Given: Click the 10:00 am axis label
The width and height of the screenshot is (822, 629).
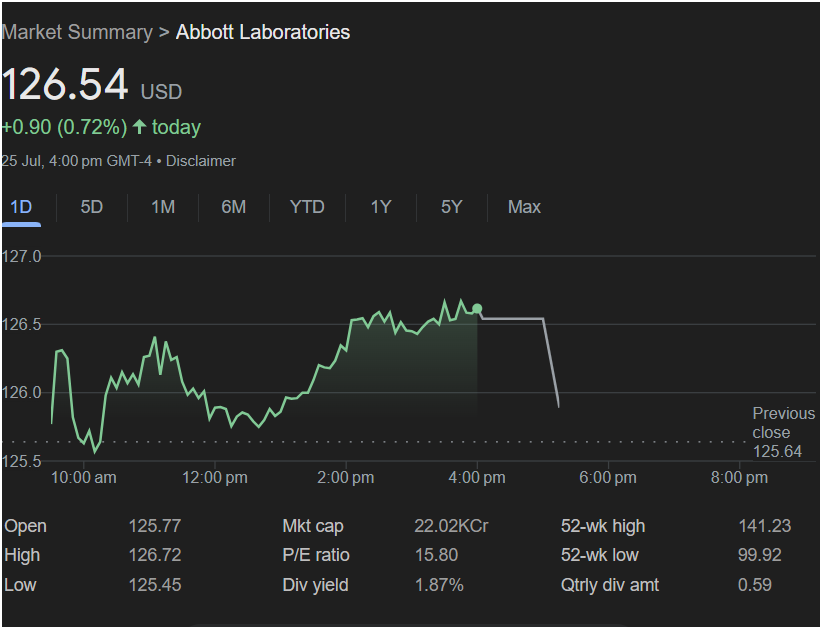Looking at the screenshot, I should click(x=84, y=478).
